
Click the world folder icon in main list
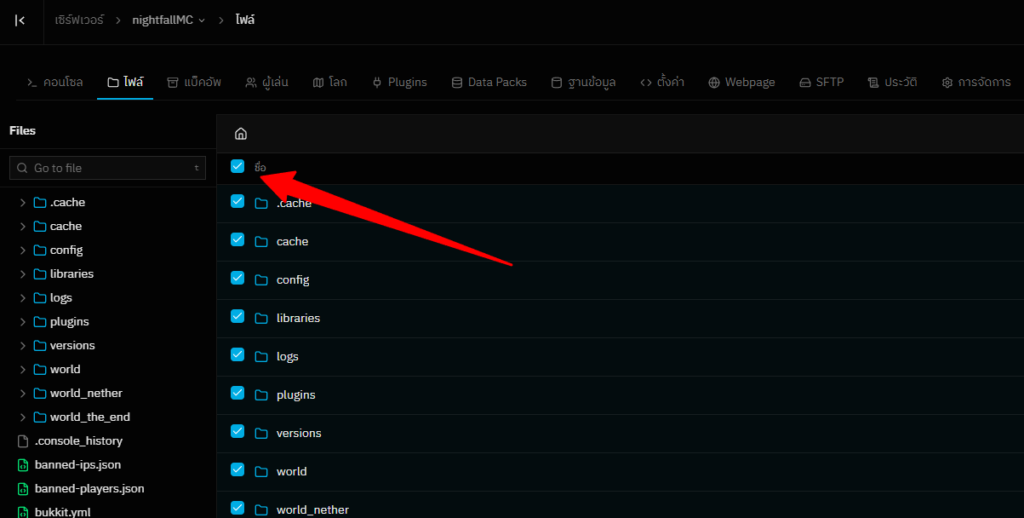coord(261,471)
